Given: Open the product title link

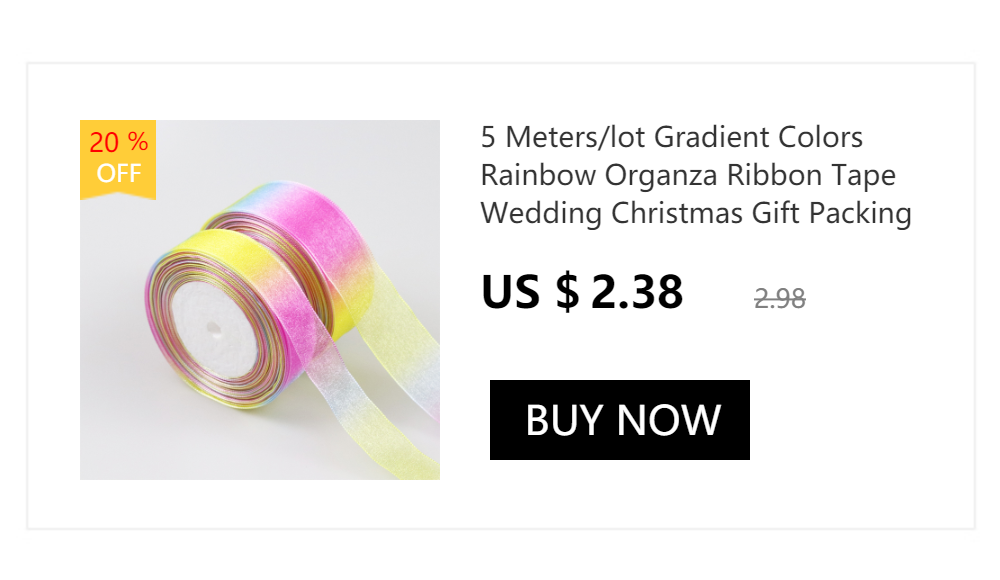Looking at the screenshot, I should click(x=696, y=175).
